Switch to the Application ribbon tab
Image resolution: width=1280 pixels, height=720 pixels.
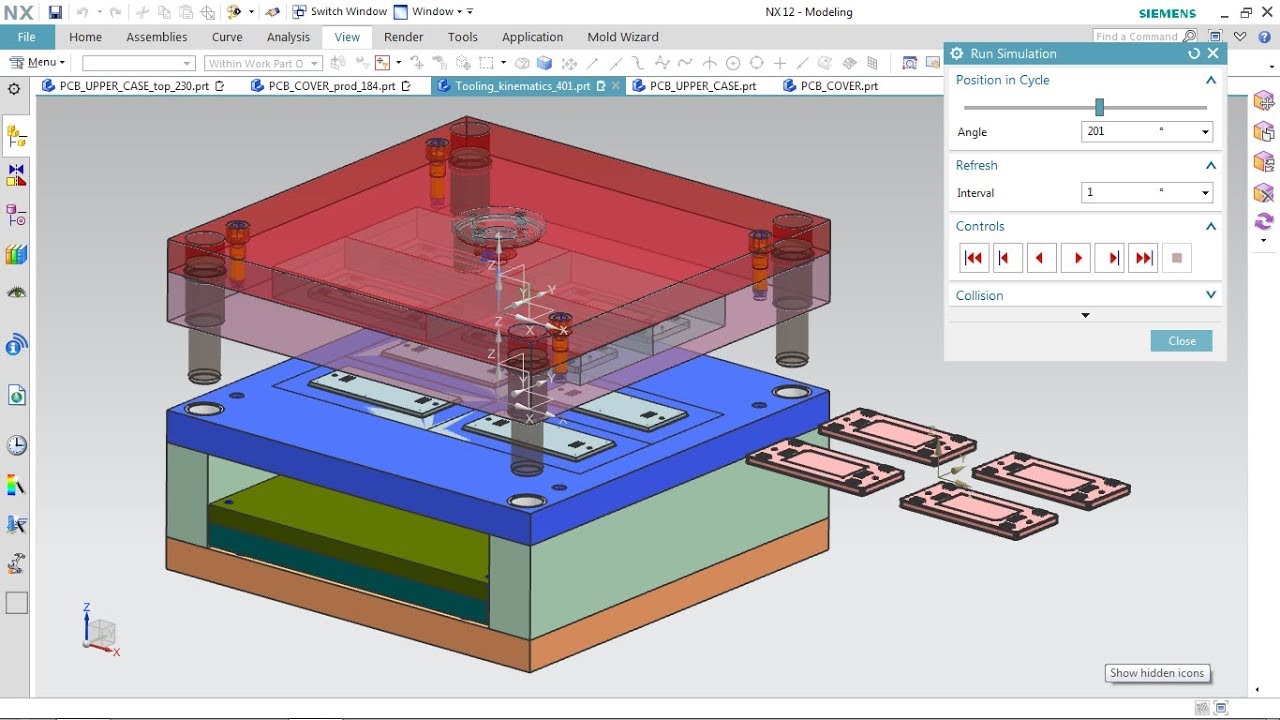coord(532,37)
